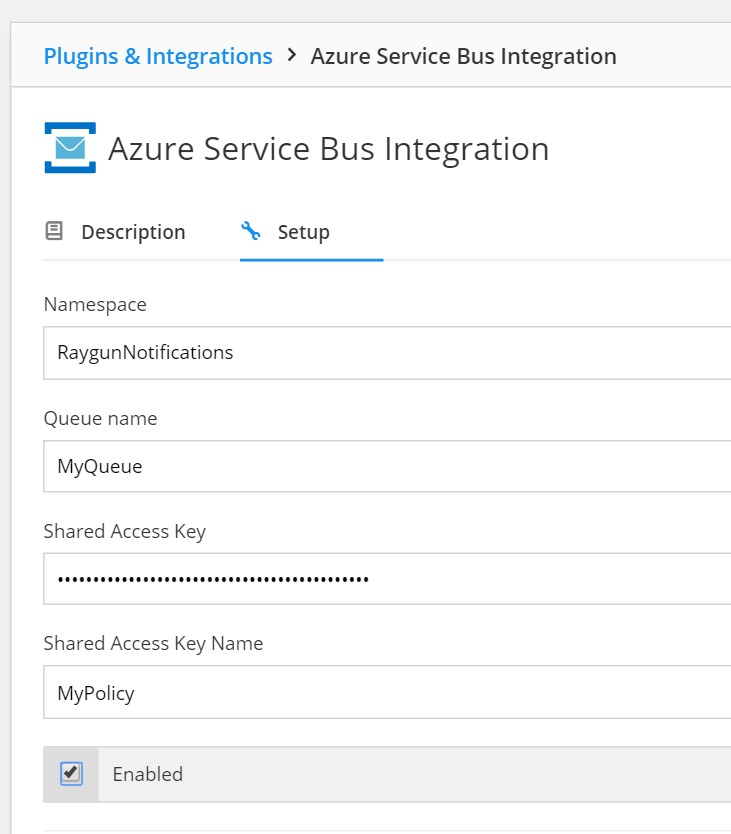This screenshot has width=731, height=834.
Task: Click the Shared Access Key Name label
Action: click(x=153, y=644)
